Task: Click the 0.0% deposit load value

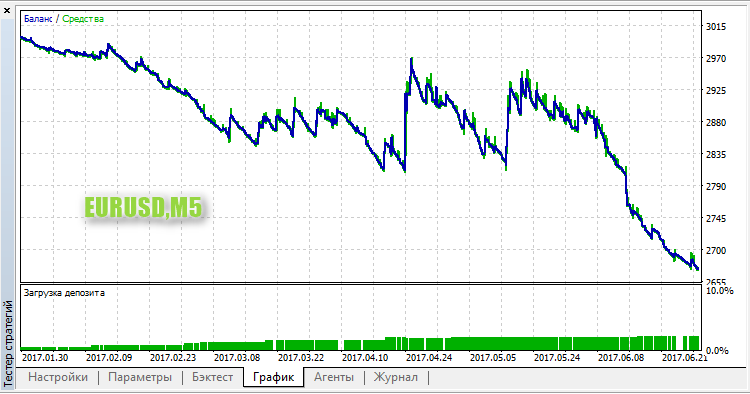Action: click(x=717, y=350)
